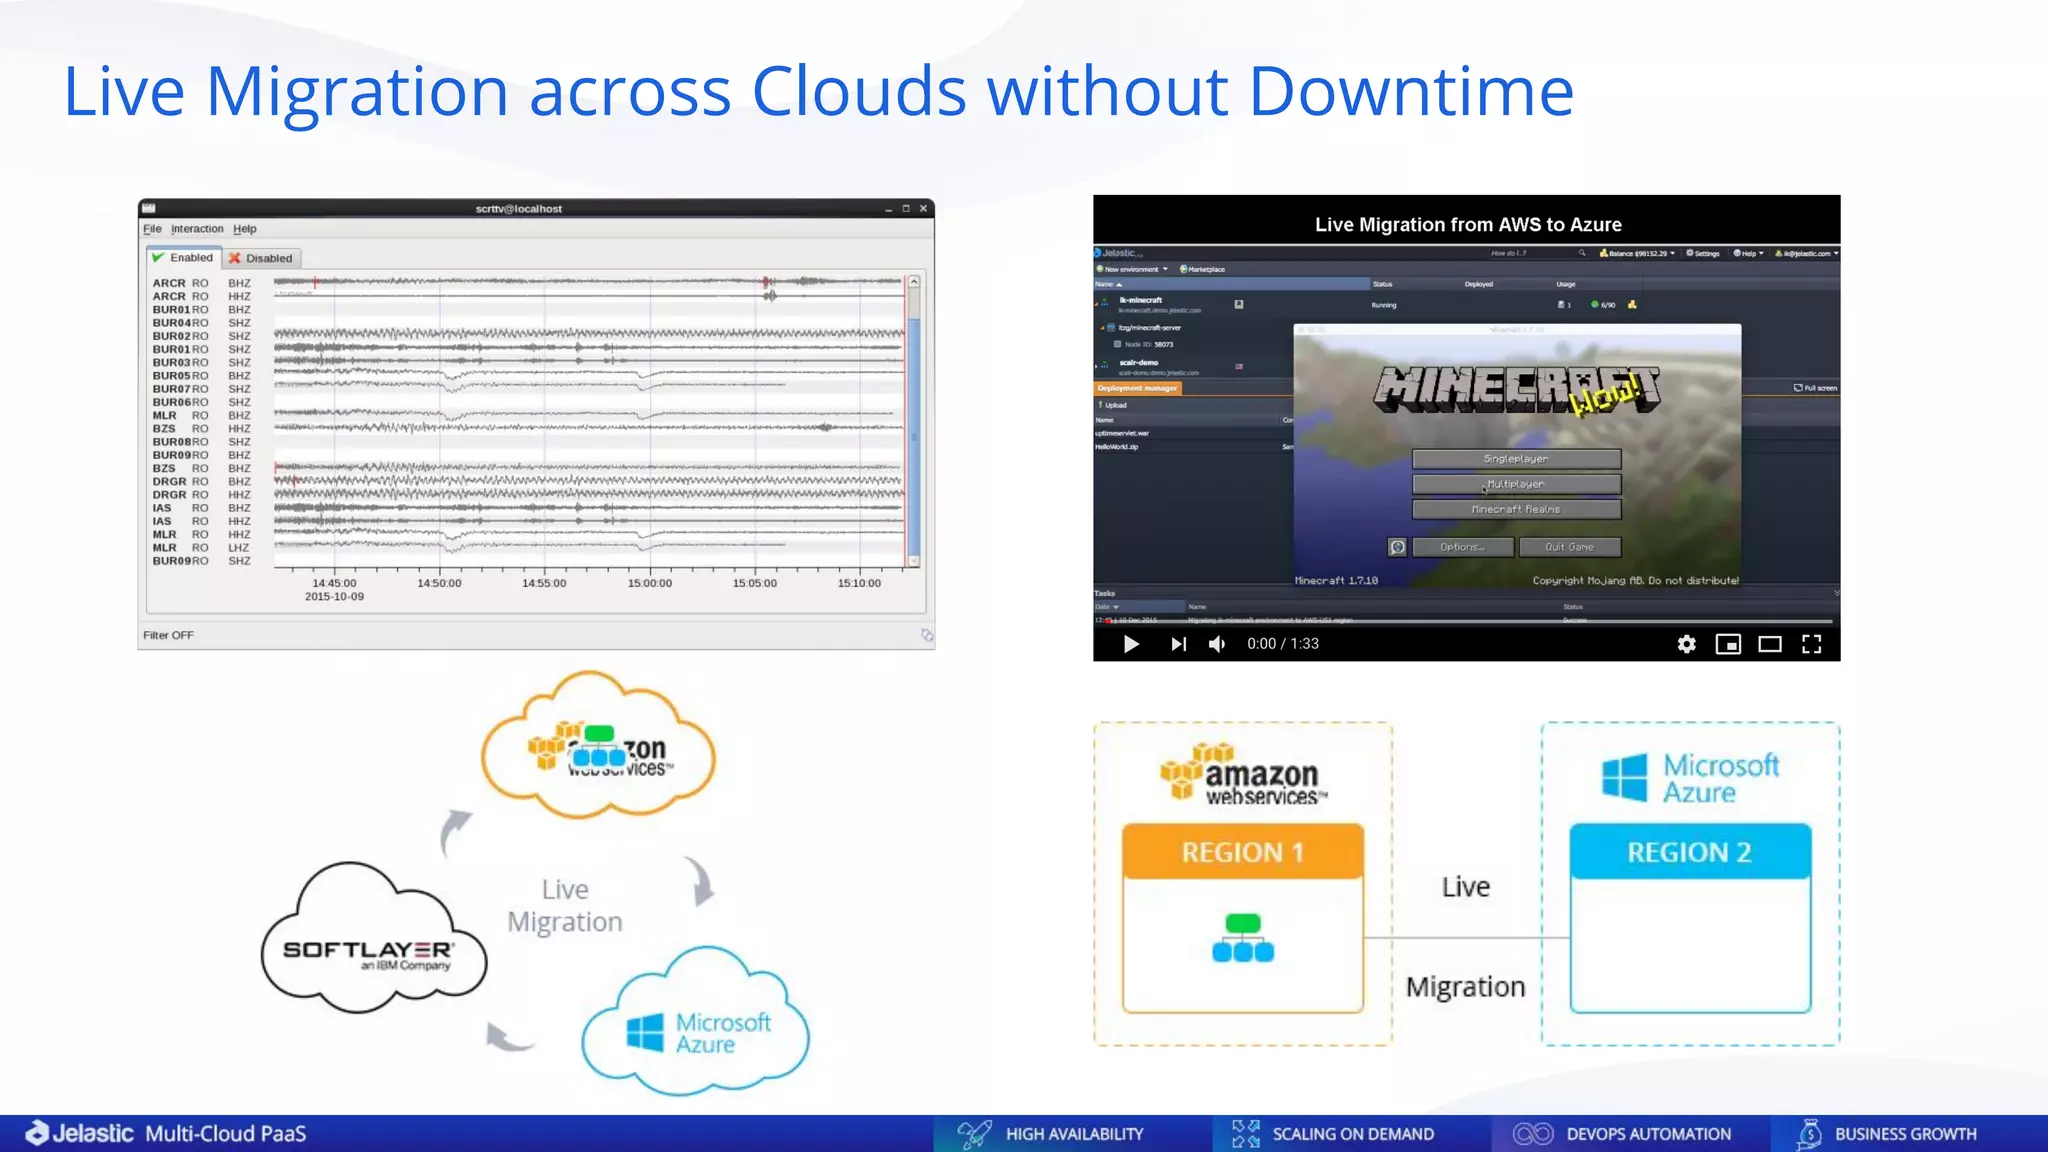2048x1152 pixels.
Task: Click the flag icon beside scalr-demo
Action: pos(1239,366)
